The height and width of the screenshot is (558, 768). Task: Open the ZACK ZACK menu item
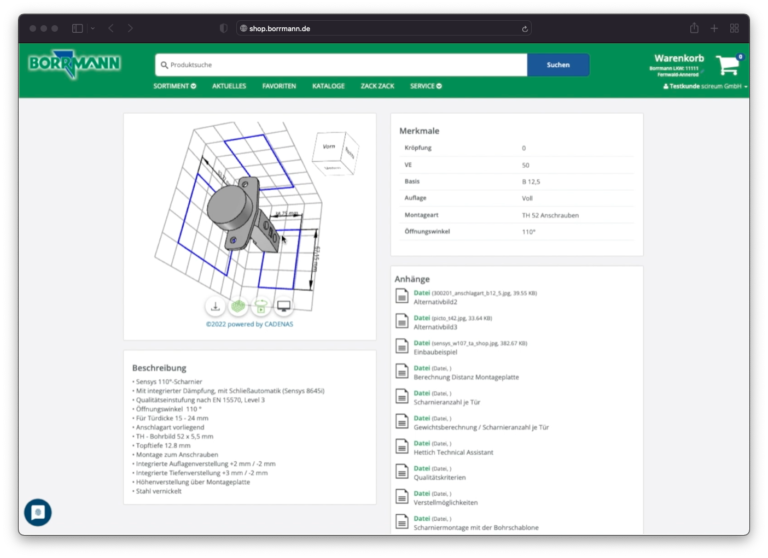click(x=377, y=86)
